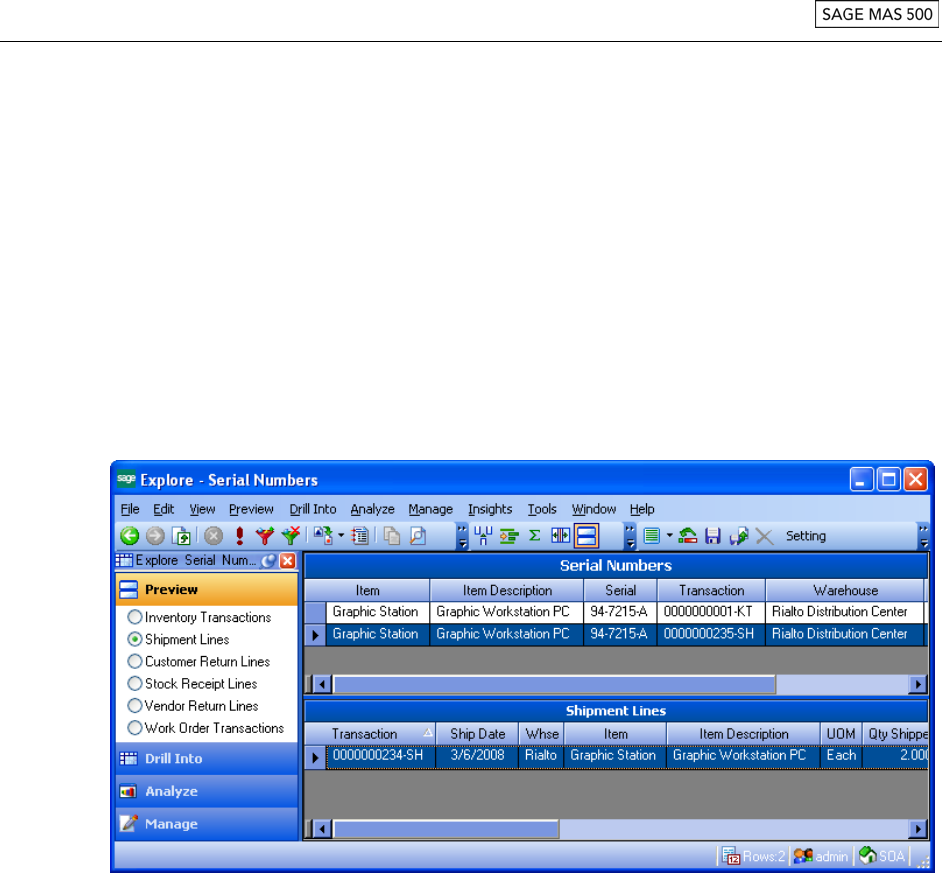The width and height of the screenshot is (942, 873).
Task: Select the 0000000234-SH shipment row
Action: pos(616,756)
